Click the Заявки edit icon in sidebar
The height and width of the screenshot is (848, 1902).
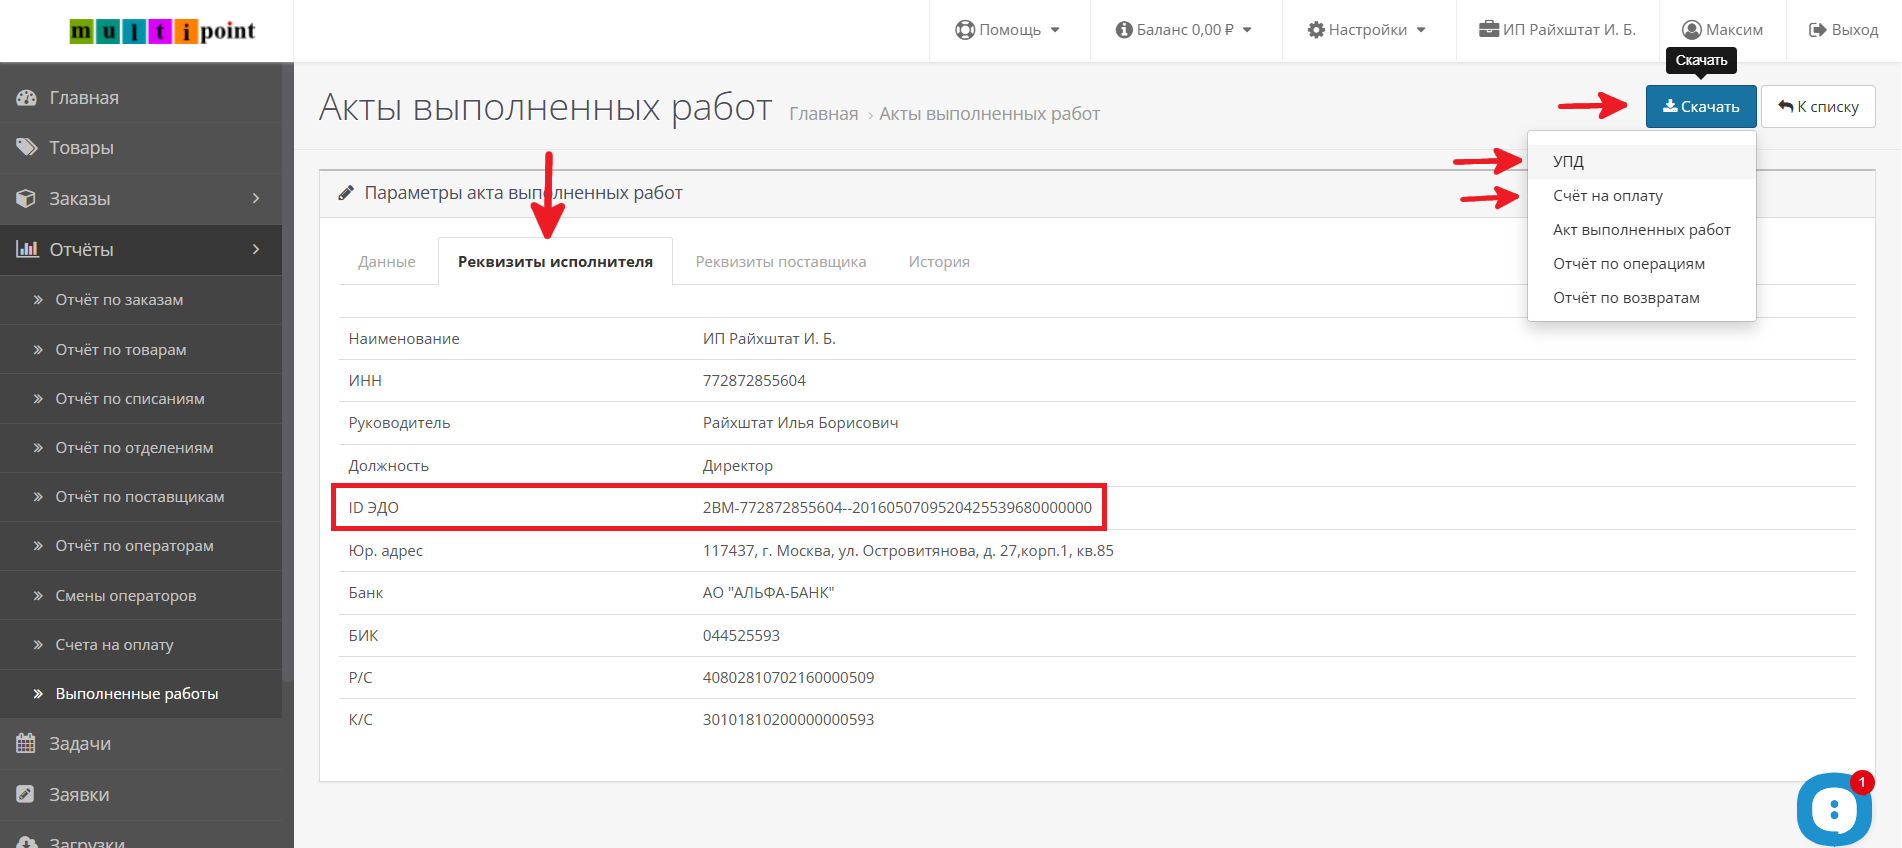(x=26, y=795)
